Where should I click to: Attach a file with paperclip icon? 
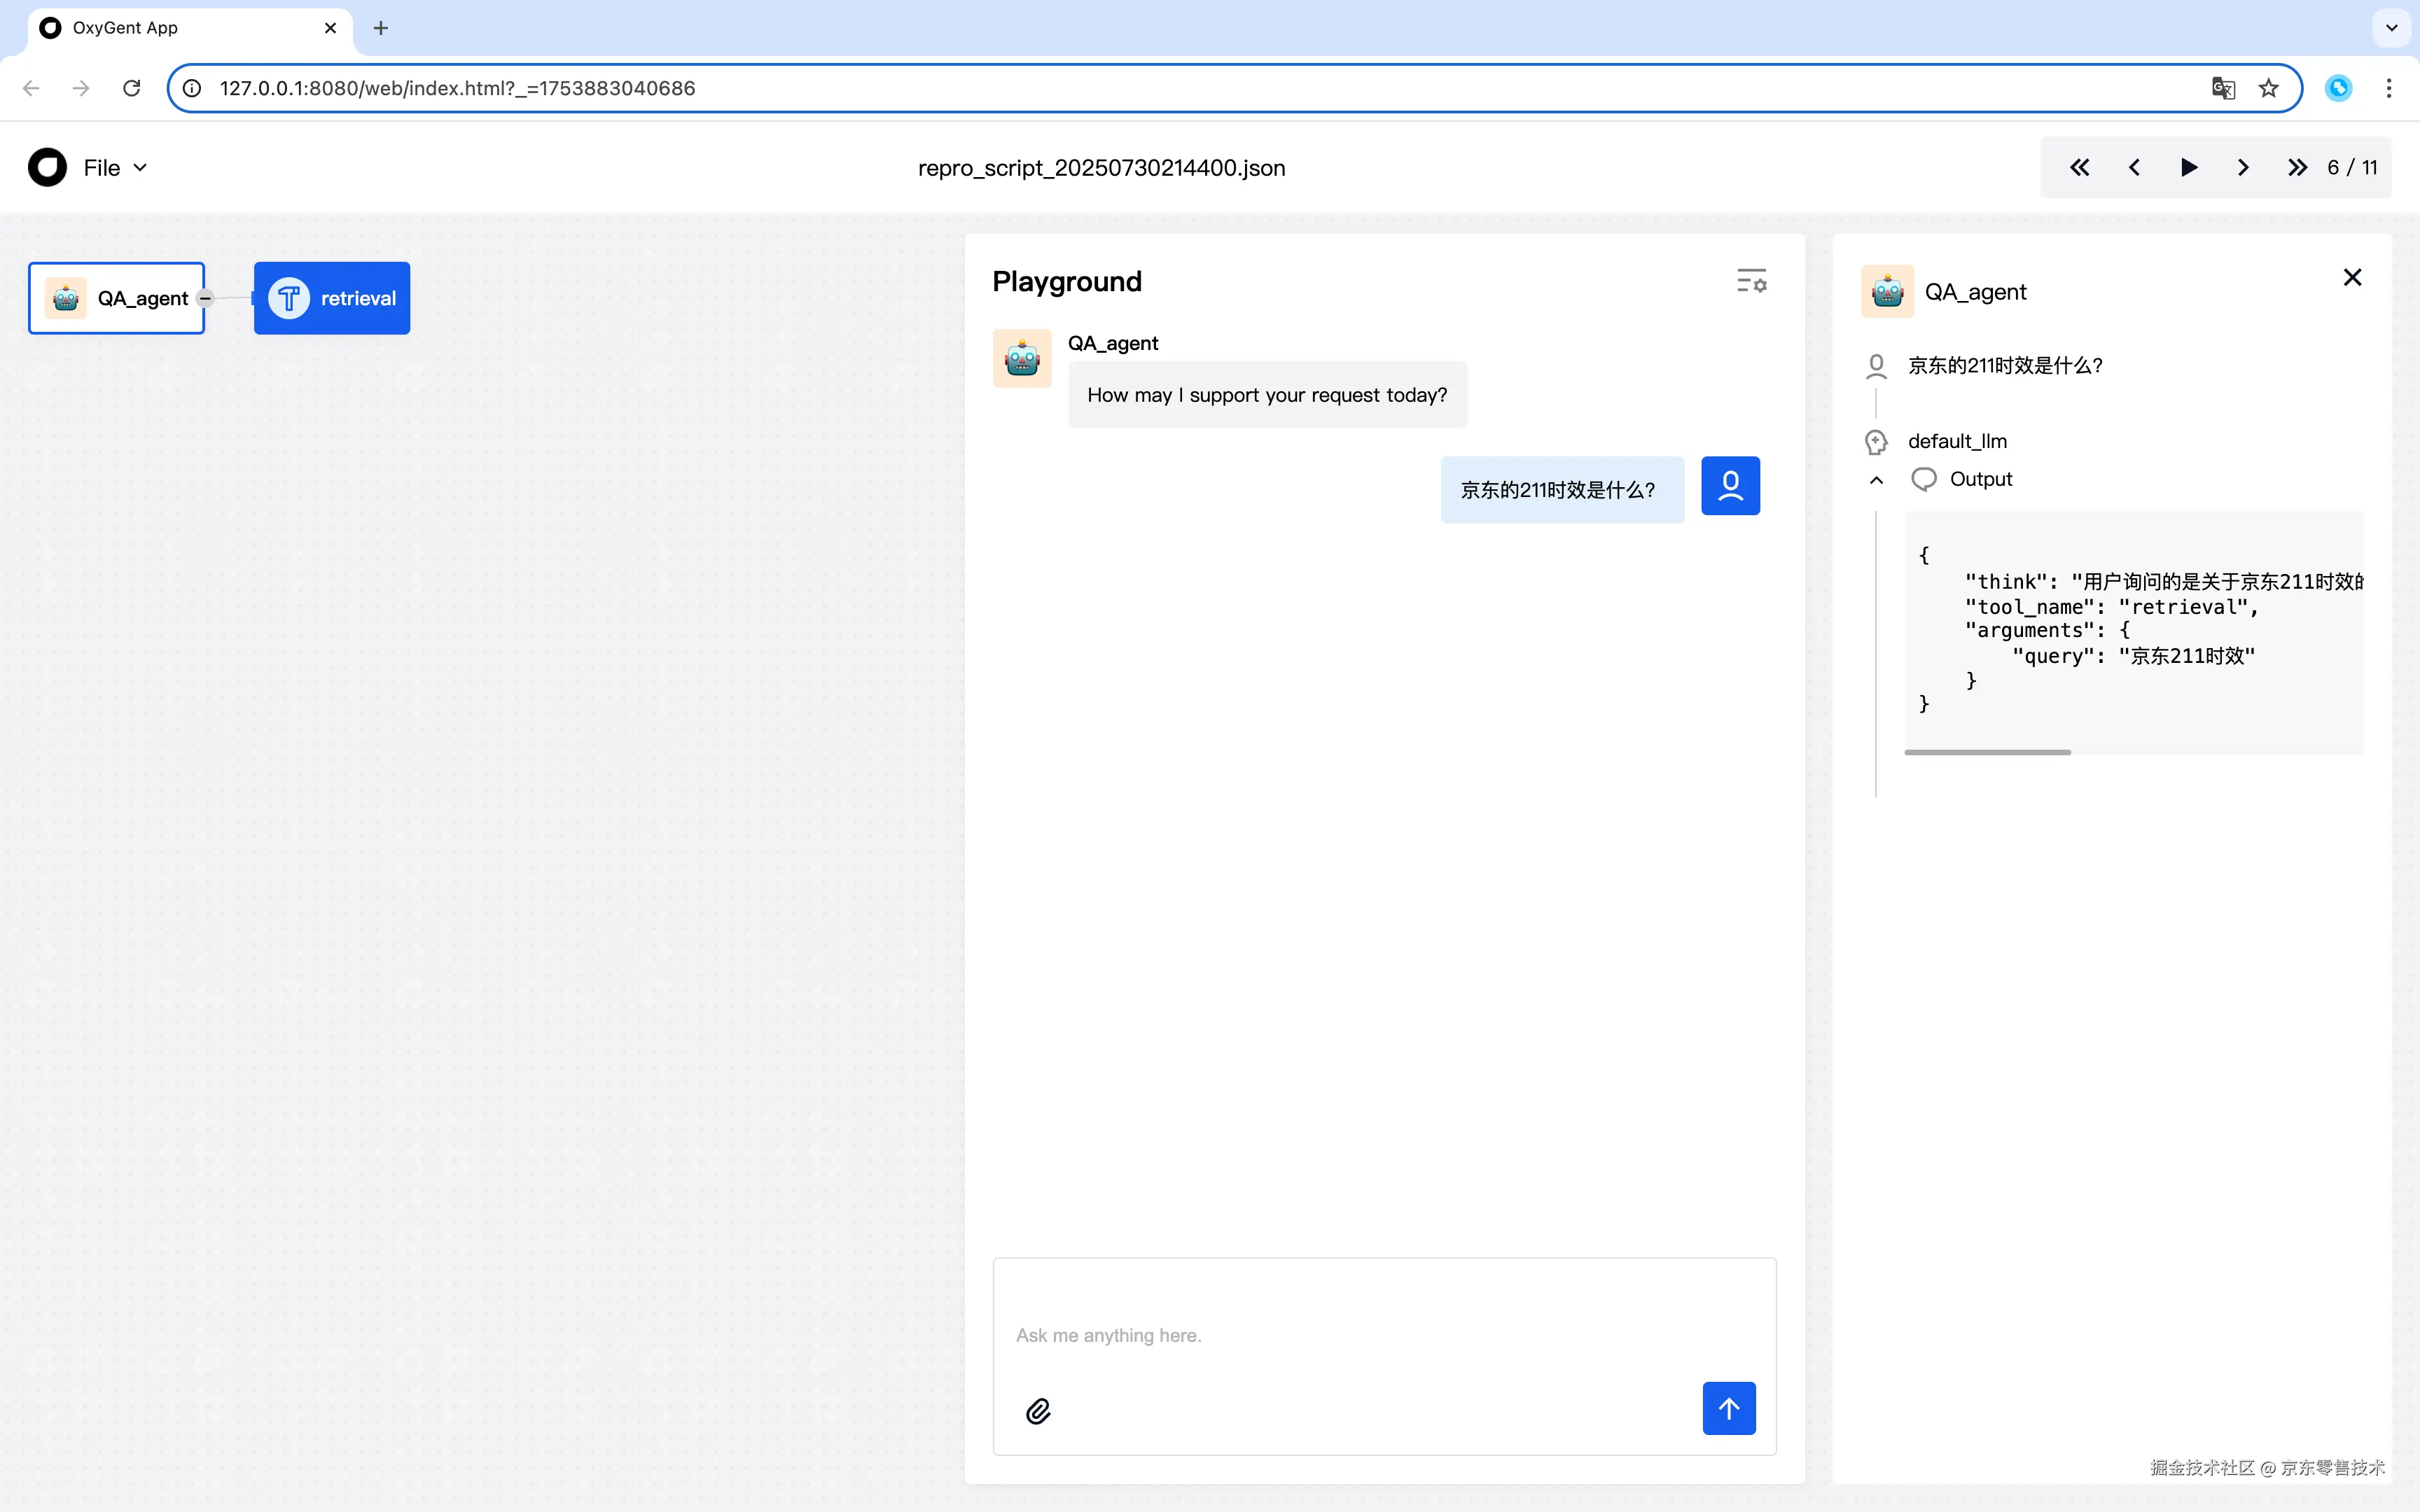(1038, 1411)
